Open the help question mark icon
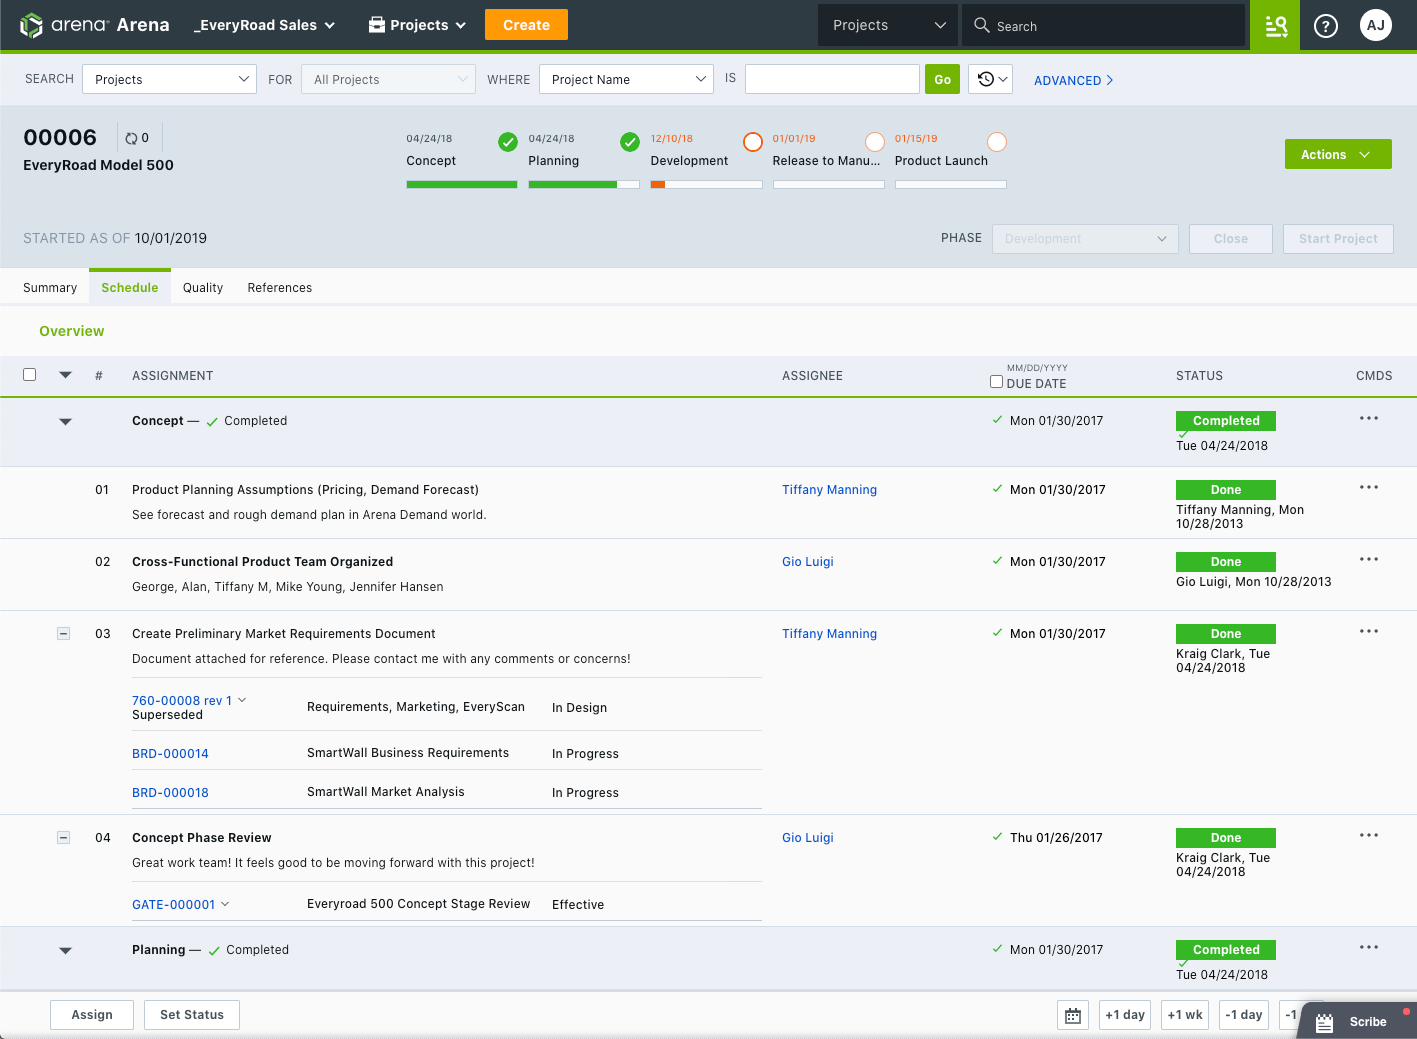1417x1039 pixels. (x=1326, y=26)
